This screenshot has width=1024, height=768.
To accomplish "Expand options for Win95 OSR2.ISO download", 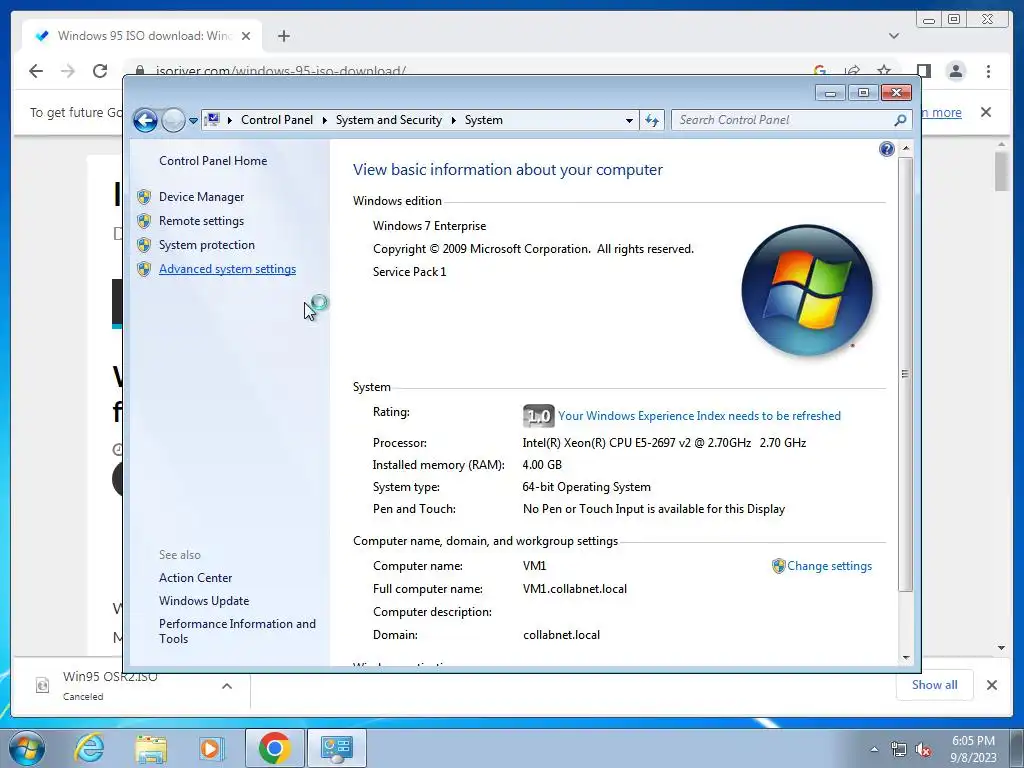I will [x=227, y=686].
